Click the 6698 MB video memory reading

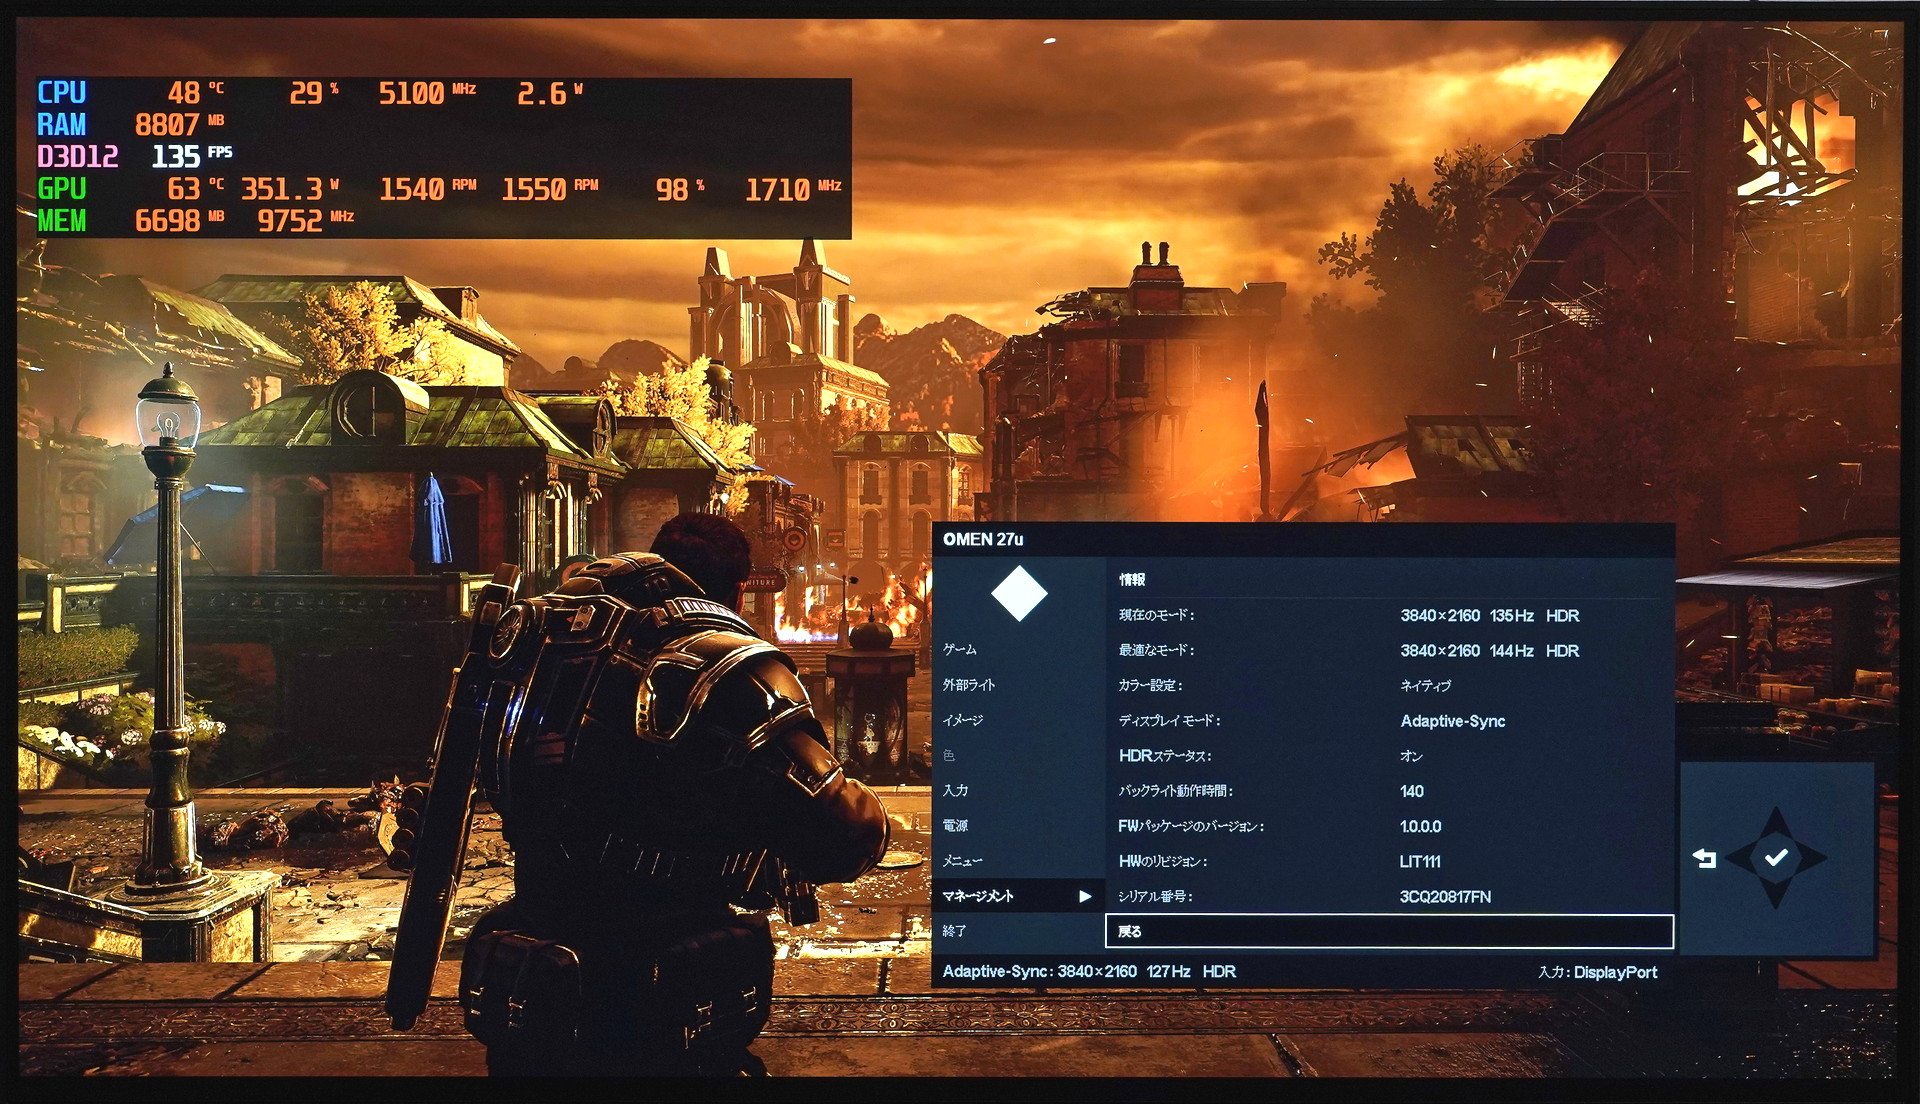point(179,221)
